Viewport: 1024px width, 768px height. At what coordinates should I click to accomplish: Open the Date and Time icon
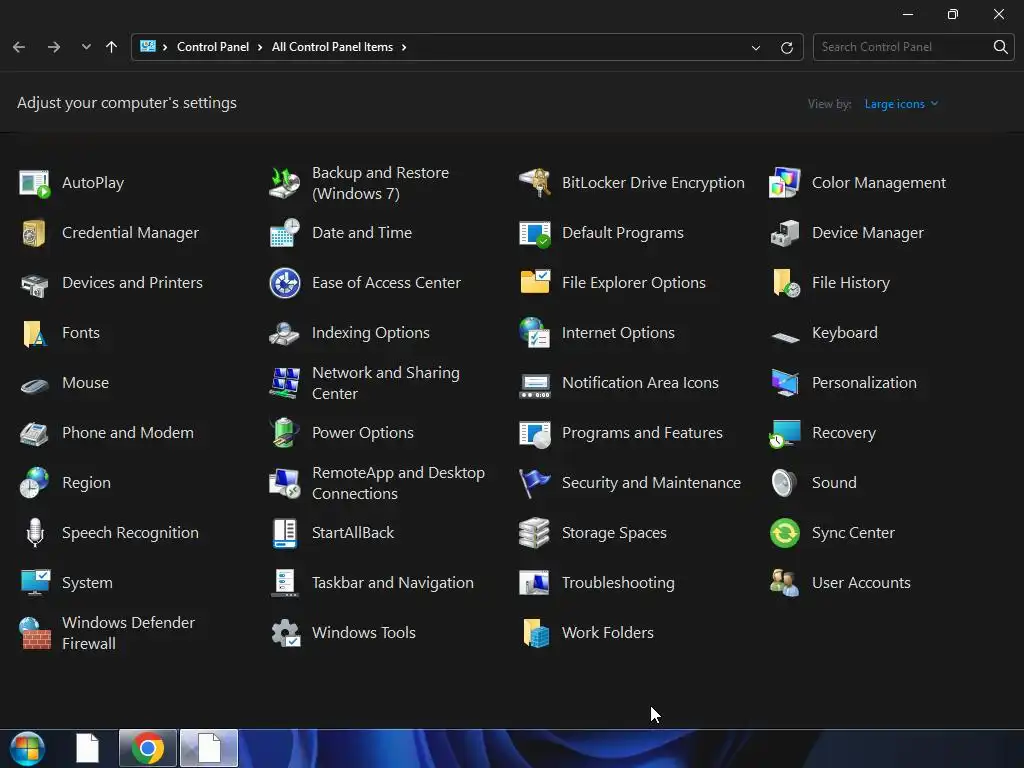(285, 233)
